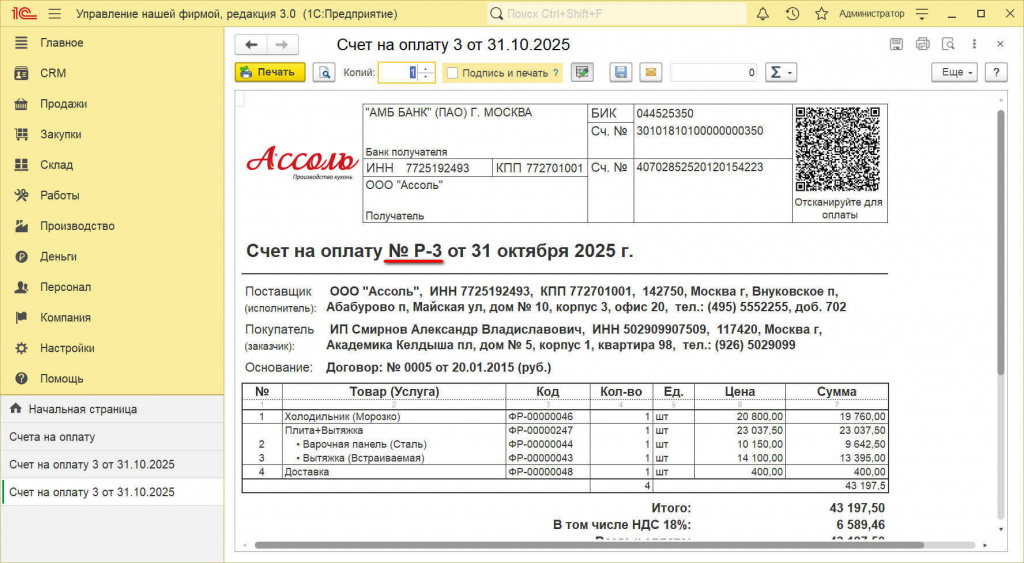The height and width of the screenshot is (563, 1024).
Task: Open the sigma sum dropdown
Action: (x=780, y=72)
